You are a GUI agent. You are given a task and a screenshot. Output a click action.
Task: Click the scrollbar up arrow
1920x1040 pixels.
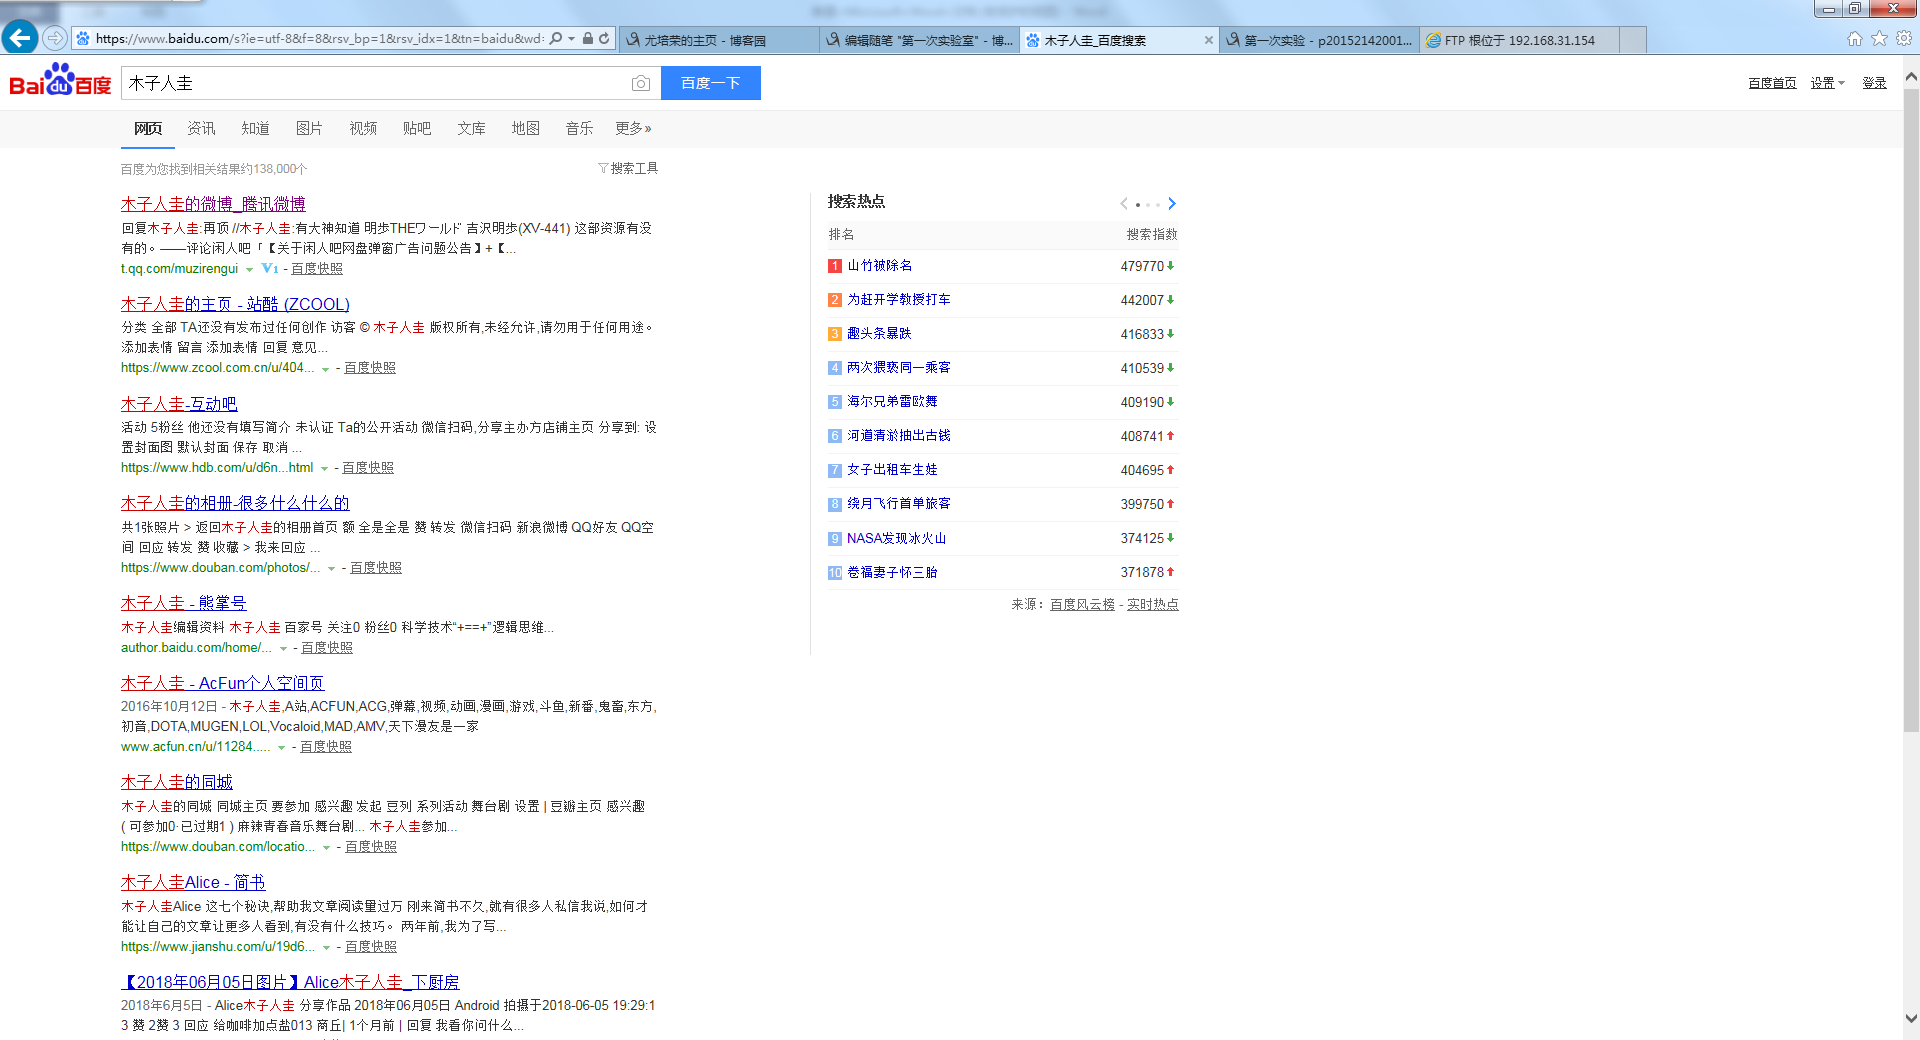(x=1911, y=76)
